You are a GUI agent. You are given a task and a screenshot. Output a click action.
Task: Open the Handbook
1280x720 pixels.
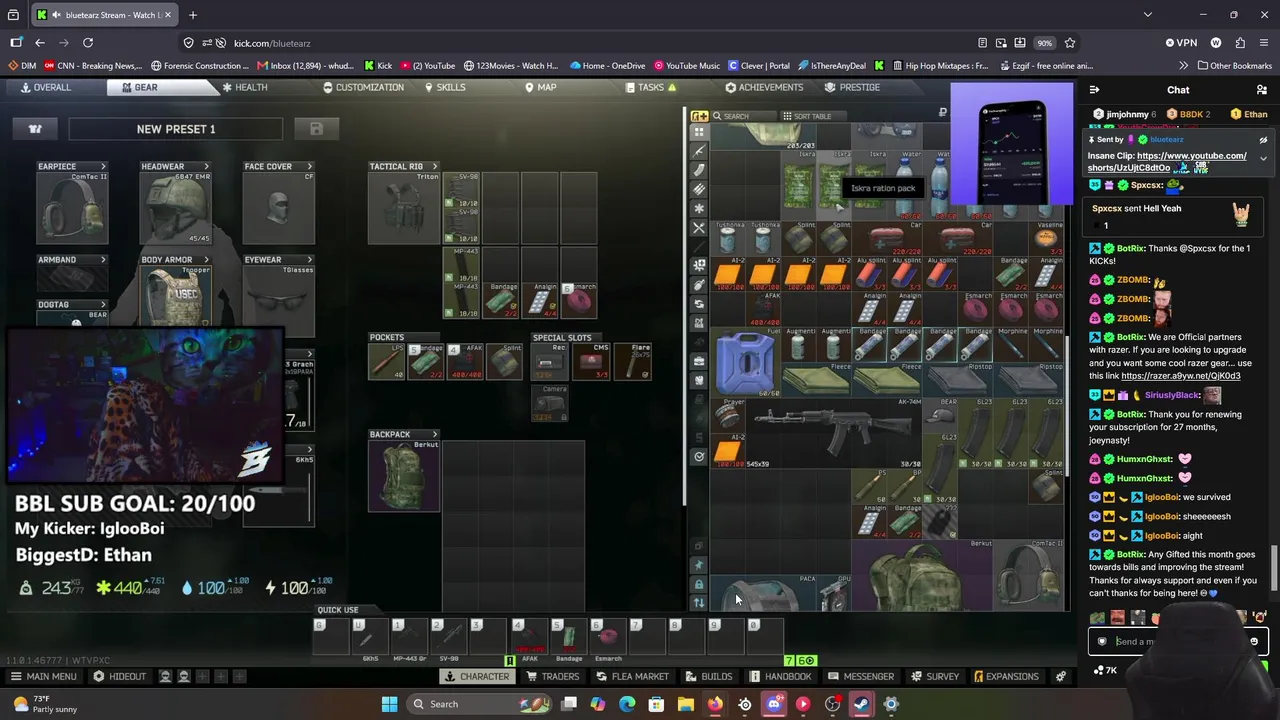[781, 676]
